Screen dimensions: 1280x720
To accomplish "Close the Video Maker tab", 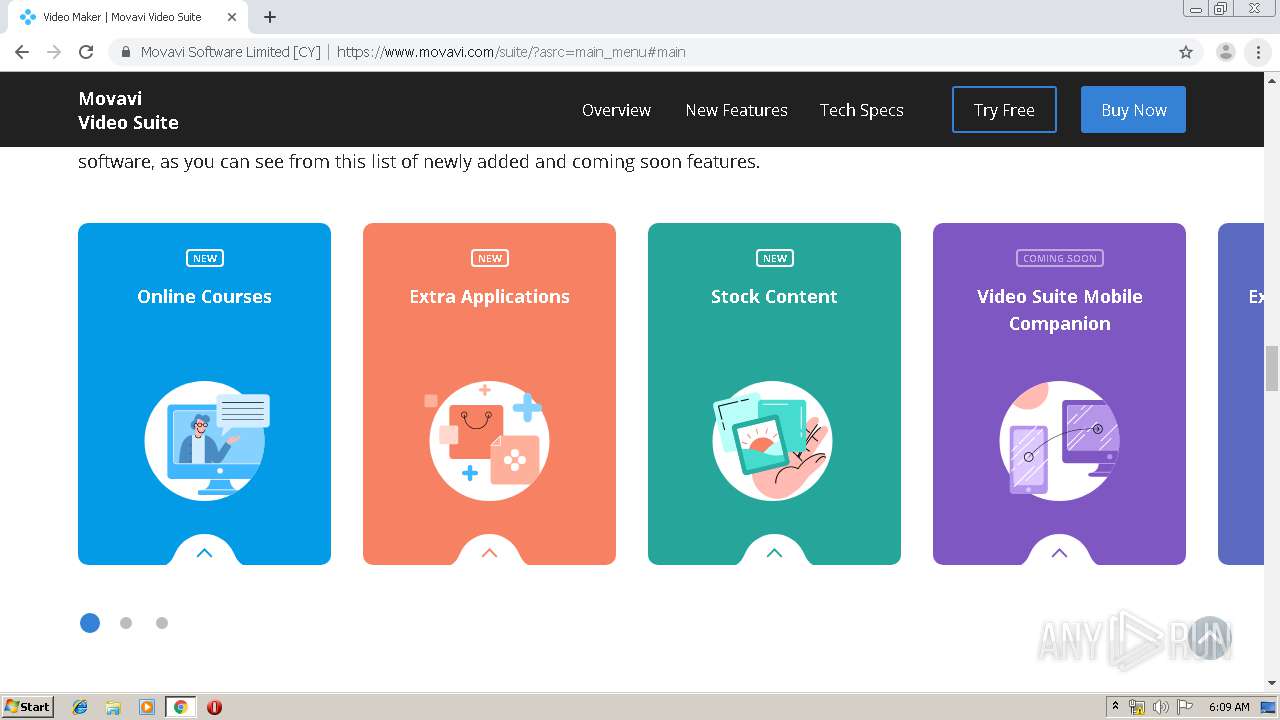I will pos(232,17).
